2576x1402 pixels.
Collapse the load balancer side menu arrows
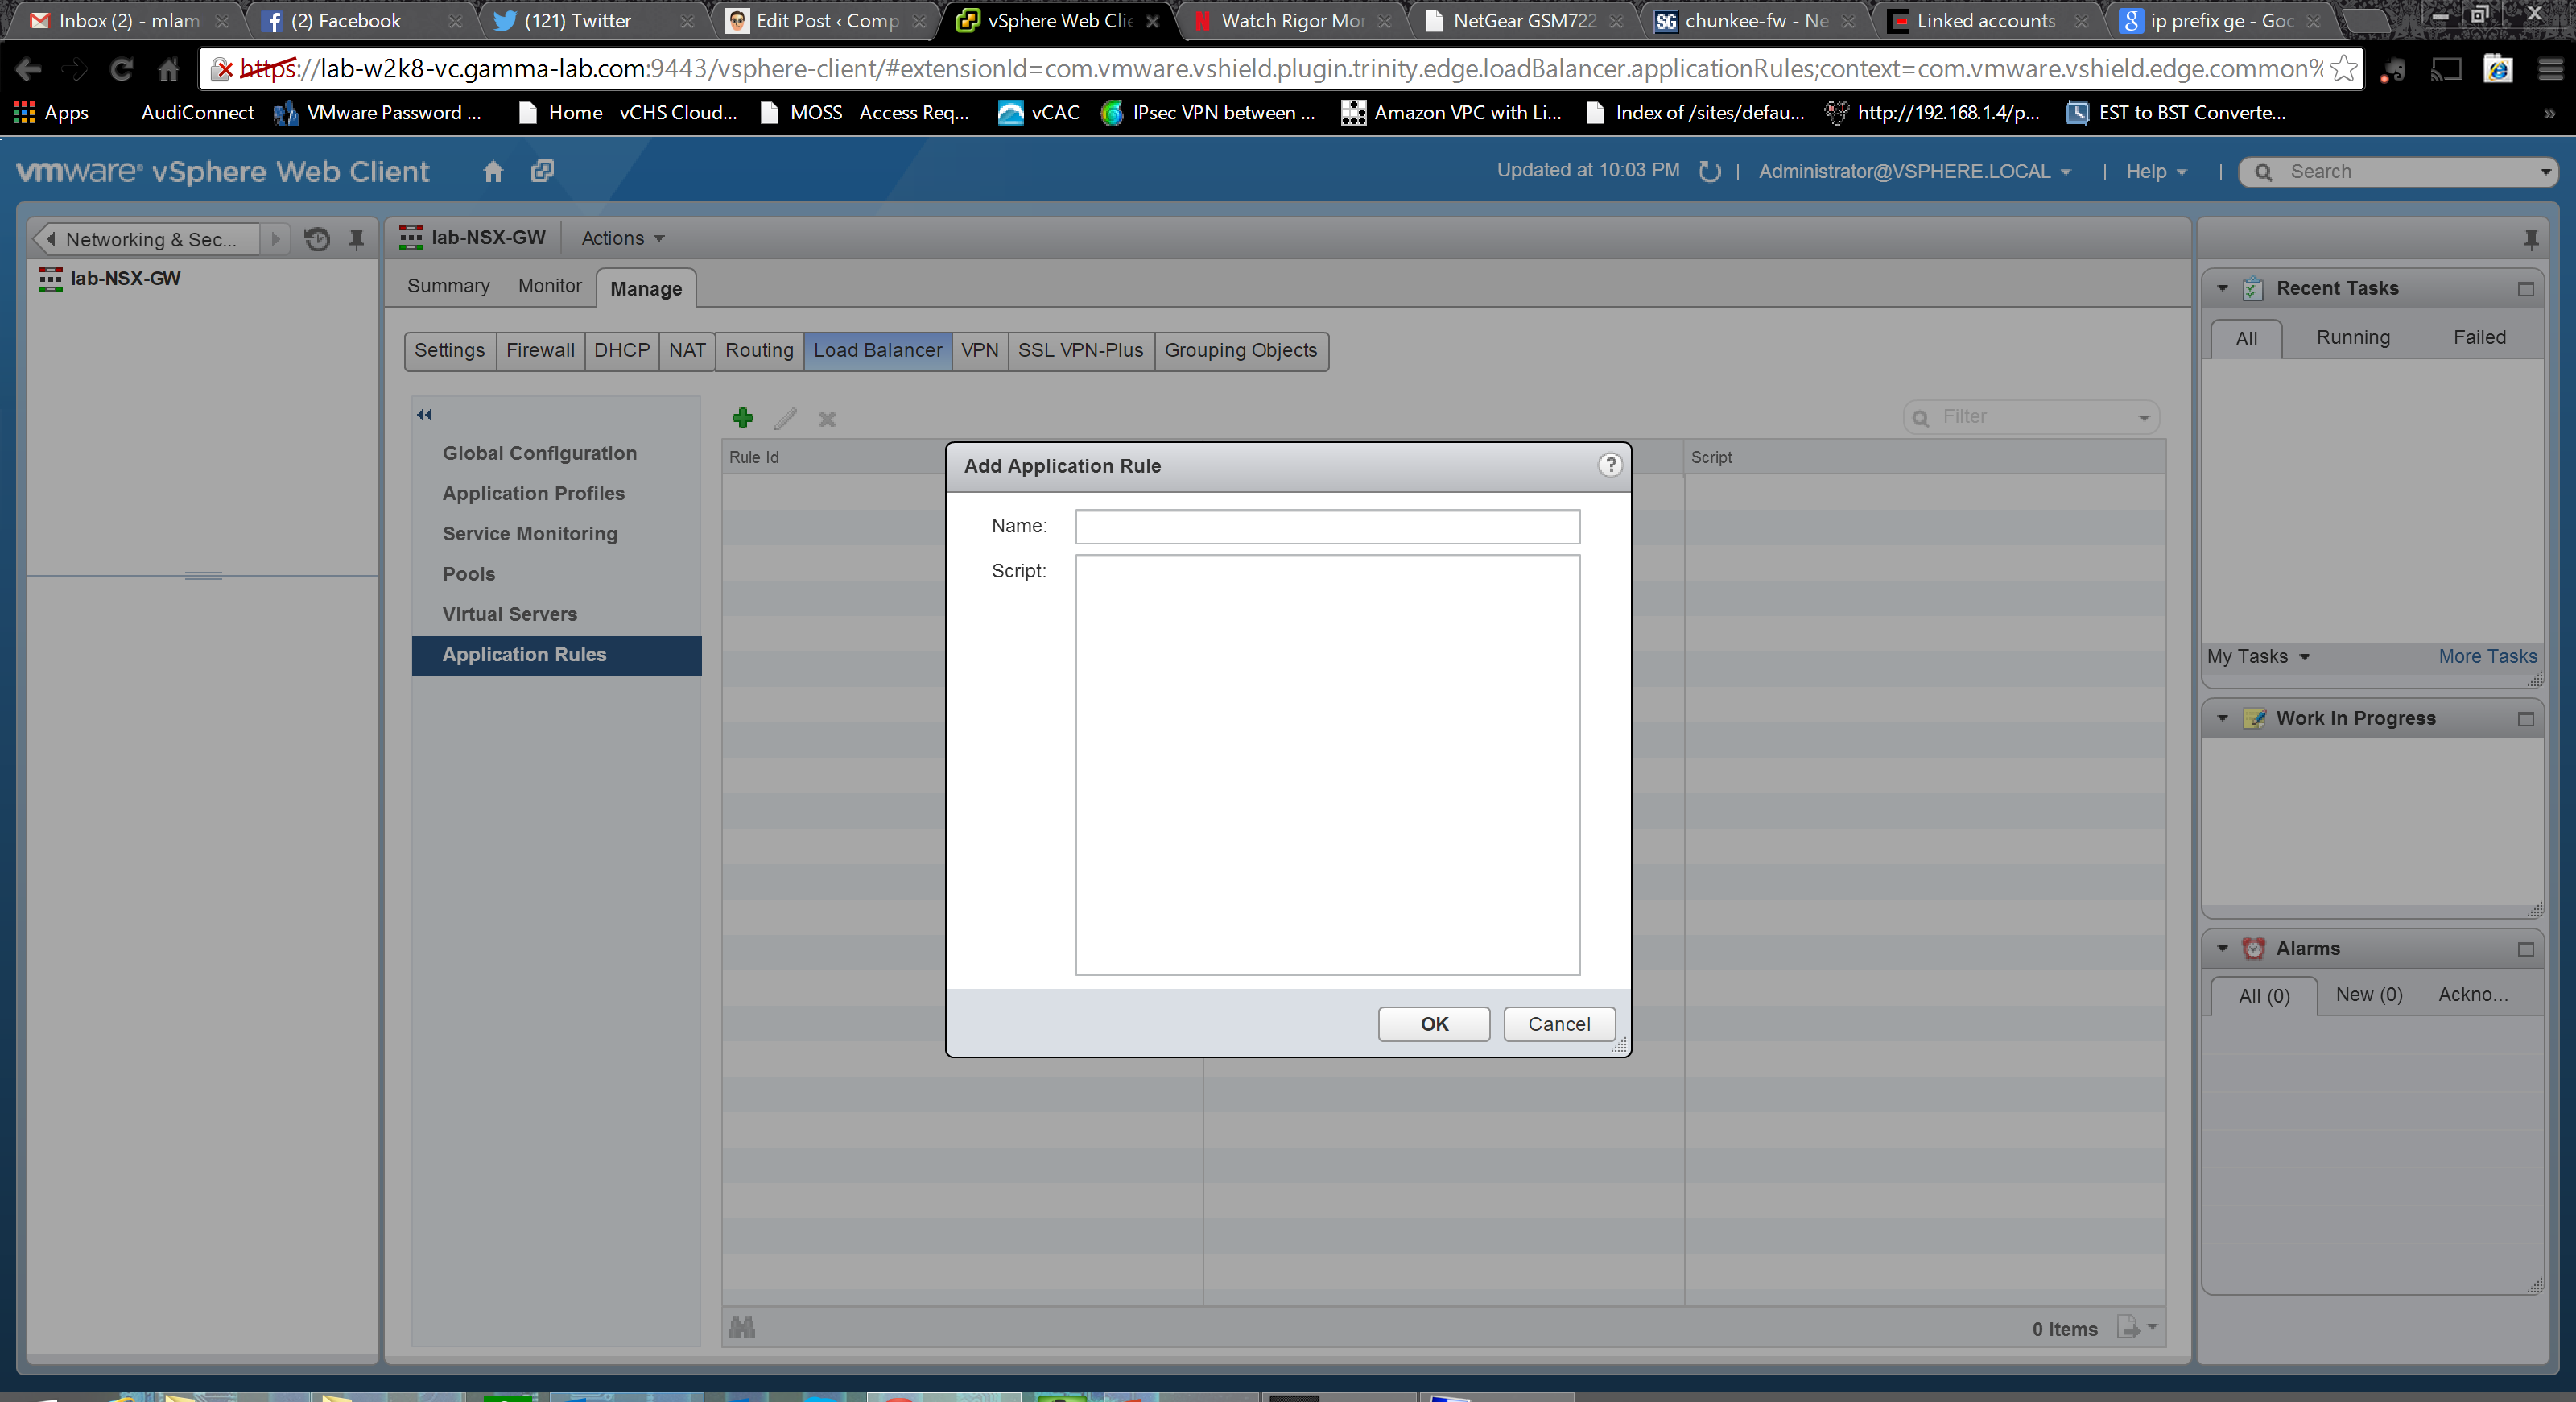(x=425, y=415)
